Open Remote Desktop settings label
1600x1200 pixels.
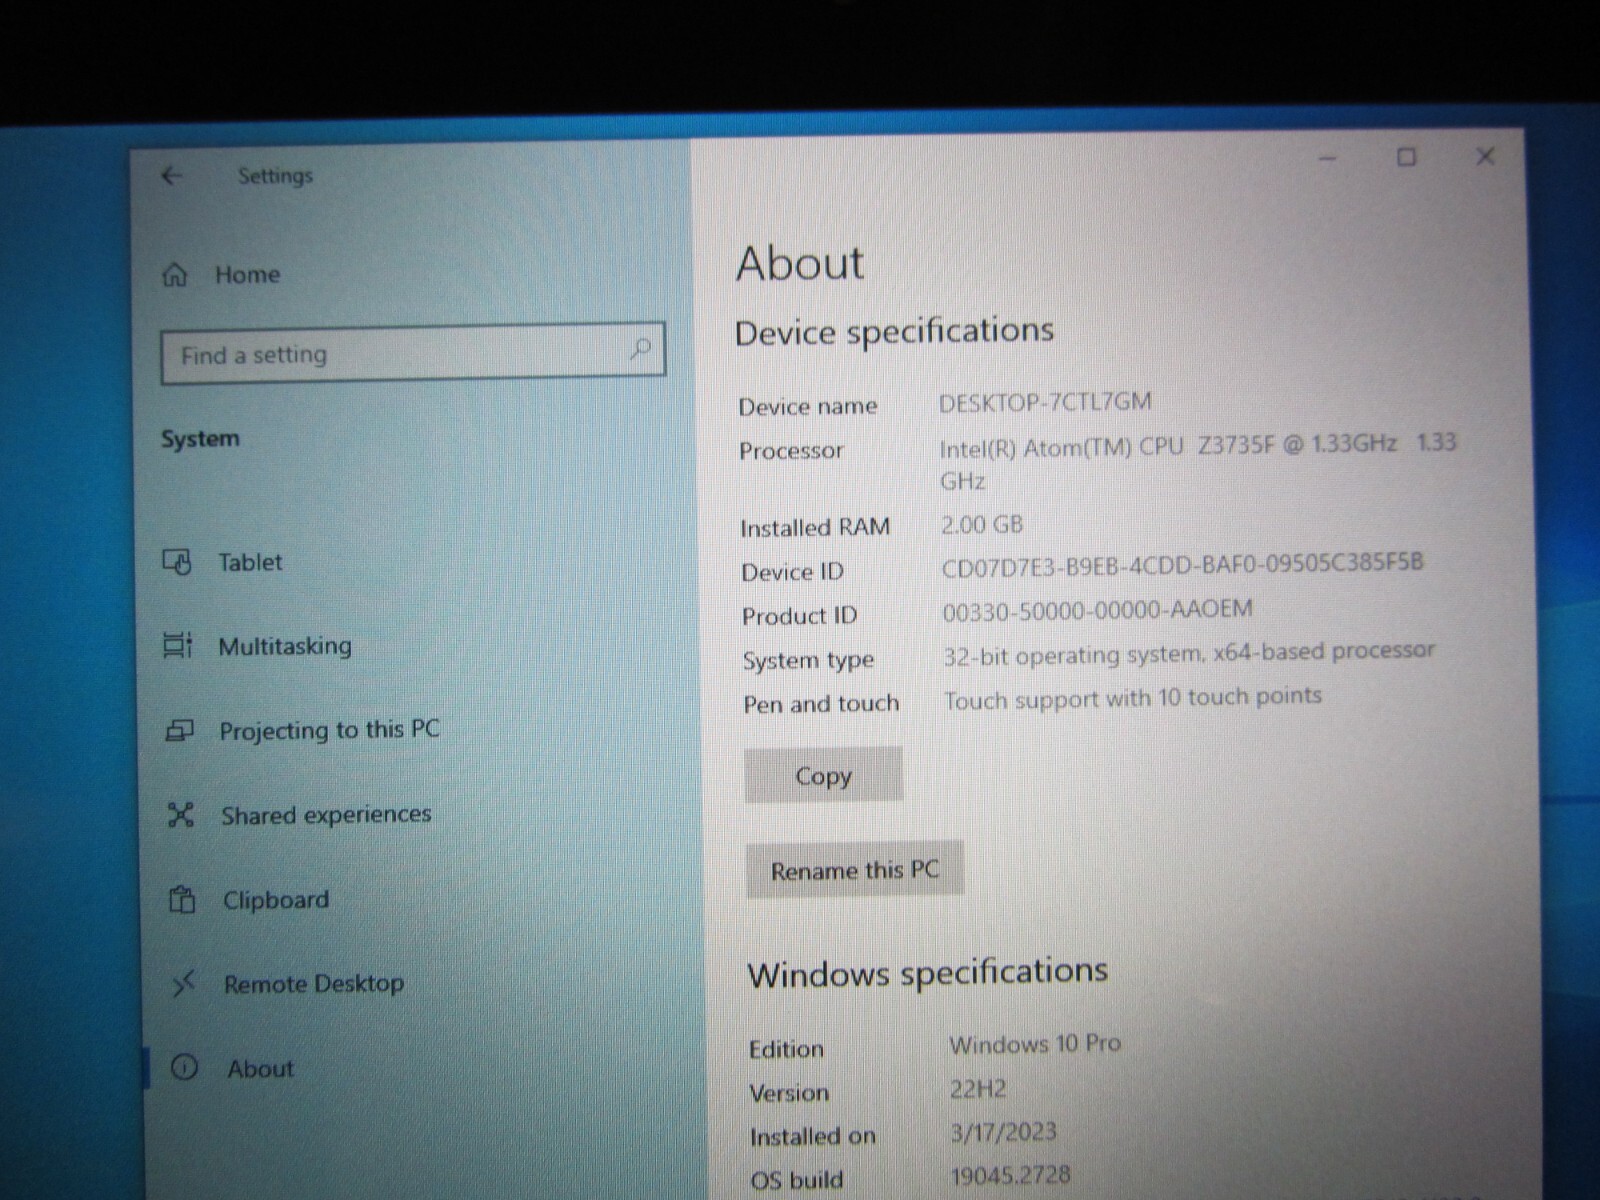pyautogui.click(x=314, y=984)
